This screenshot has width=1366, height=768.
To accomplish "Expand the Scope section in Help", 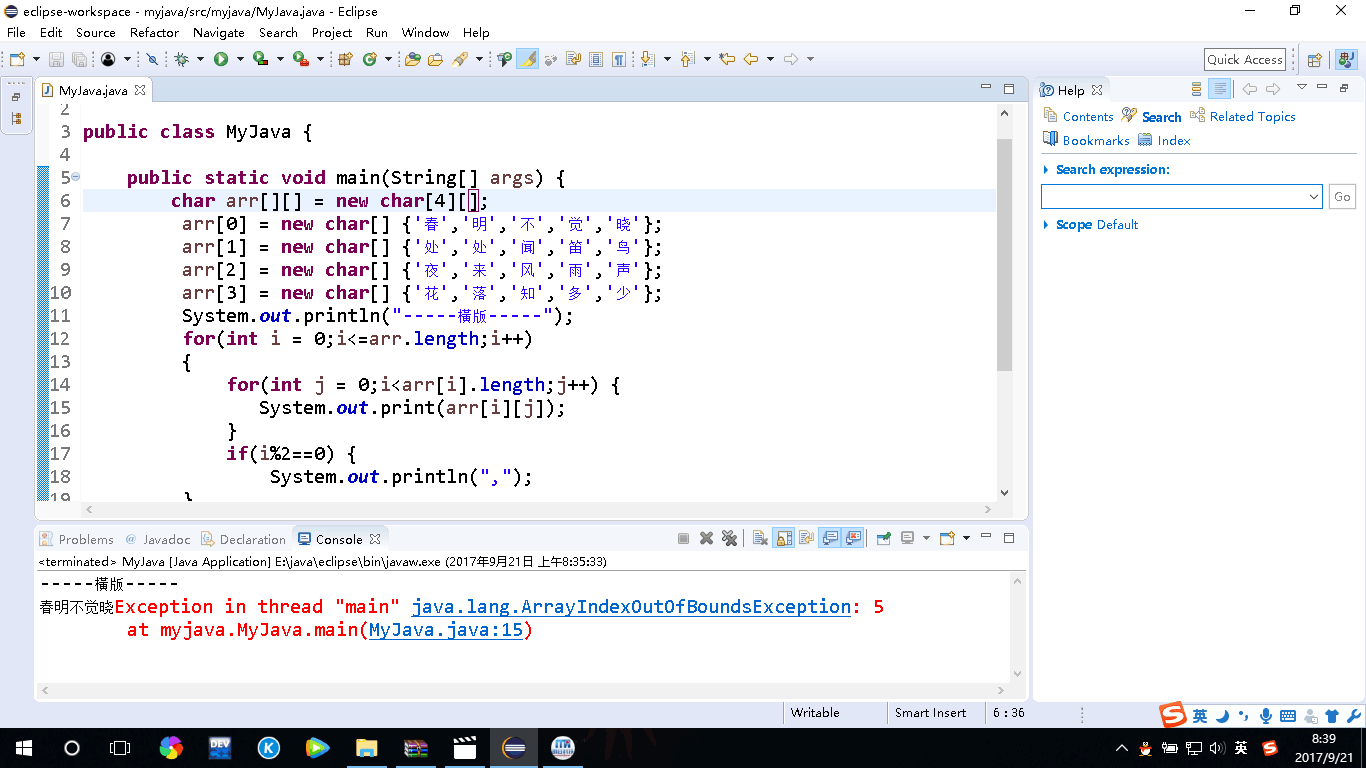I will pos(1046,225).
